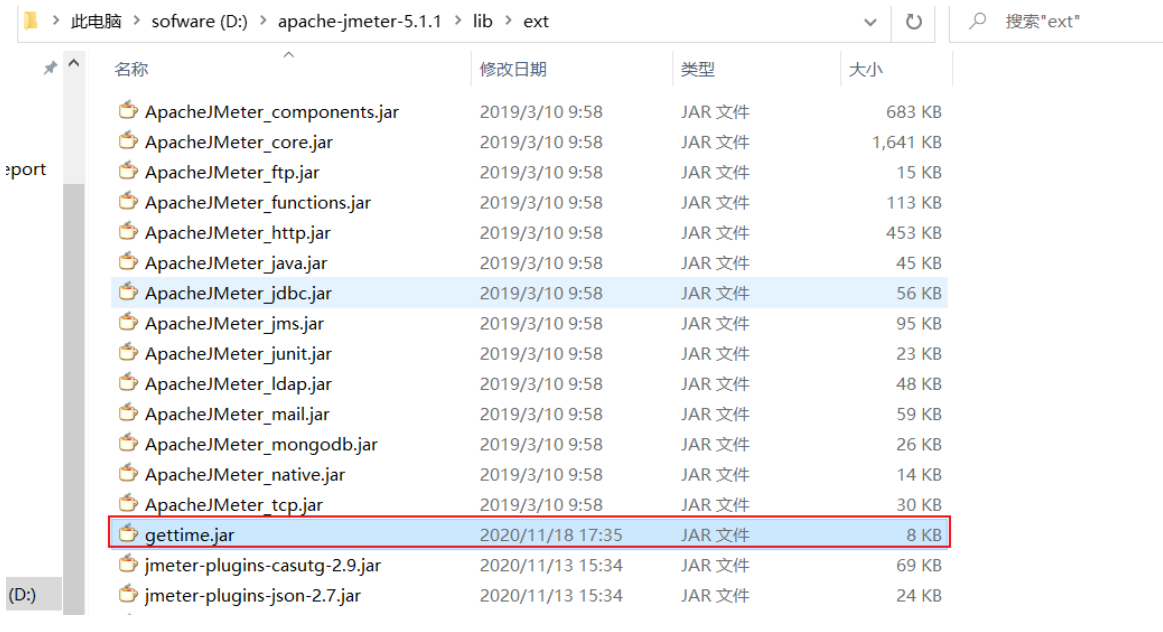The height and width of the screenshot is (632, 1163).
Task: Go to sofware (D:) in the breadcrumb
Action: pos(200,22)
